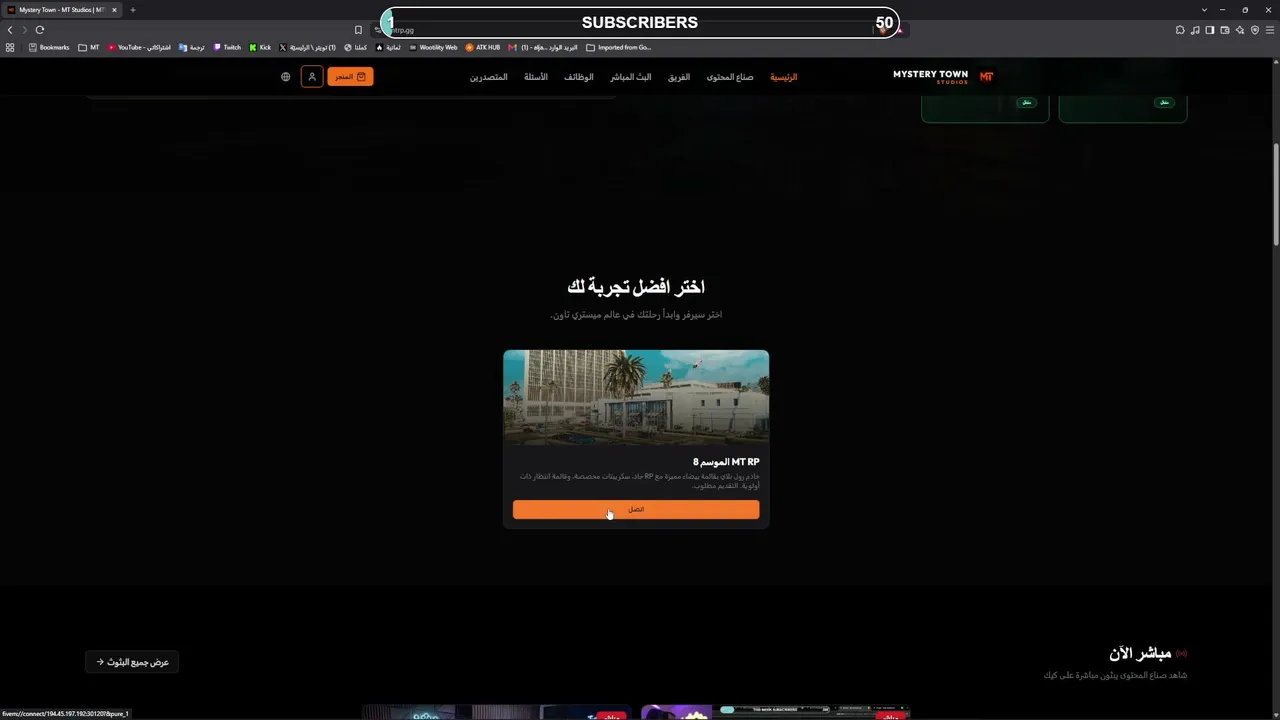Open the VPN shield icon in toolbar
The width and height of the screenshot is (1280, 720).
click(x=1255, y=30)
